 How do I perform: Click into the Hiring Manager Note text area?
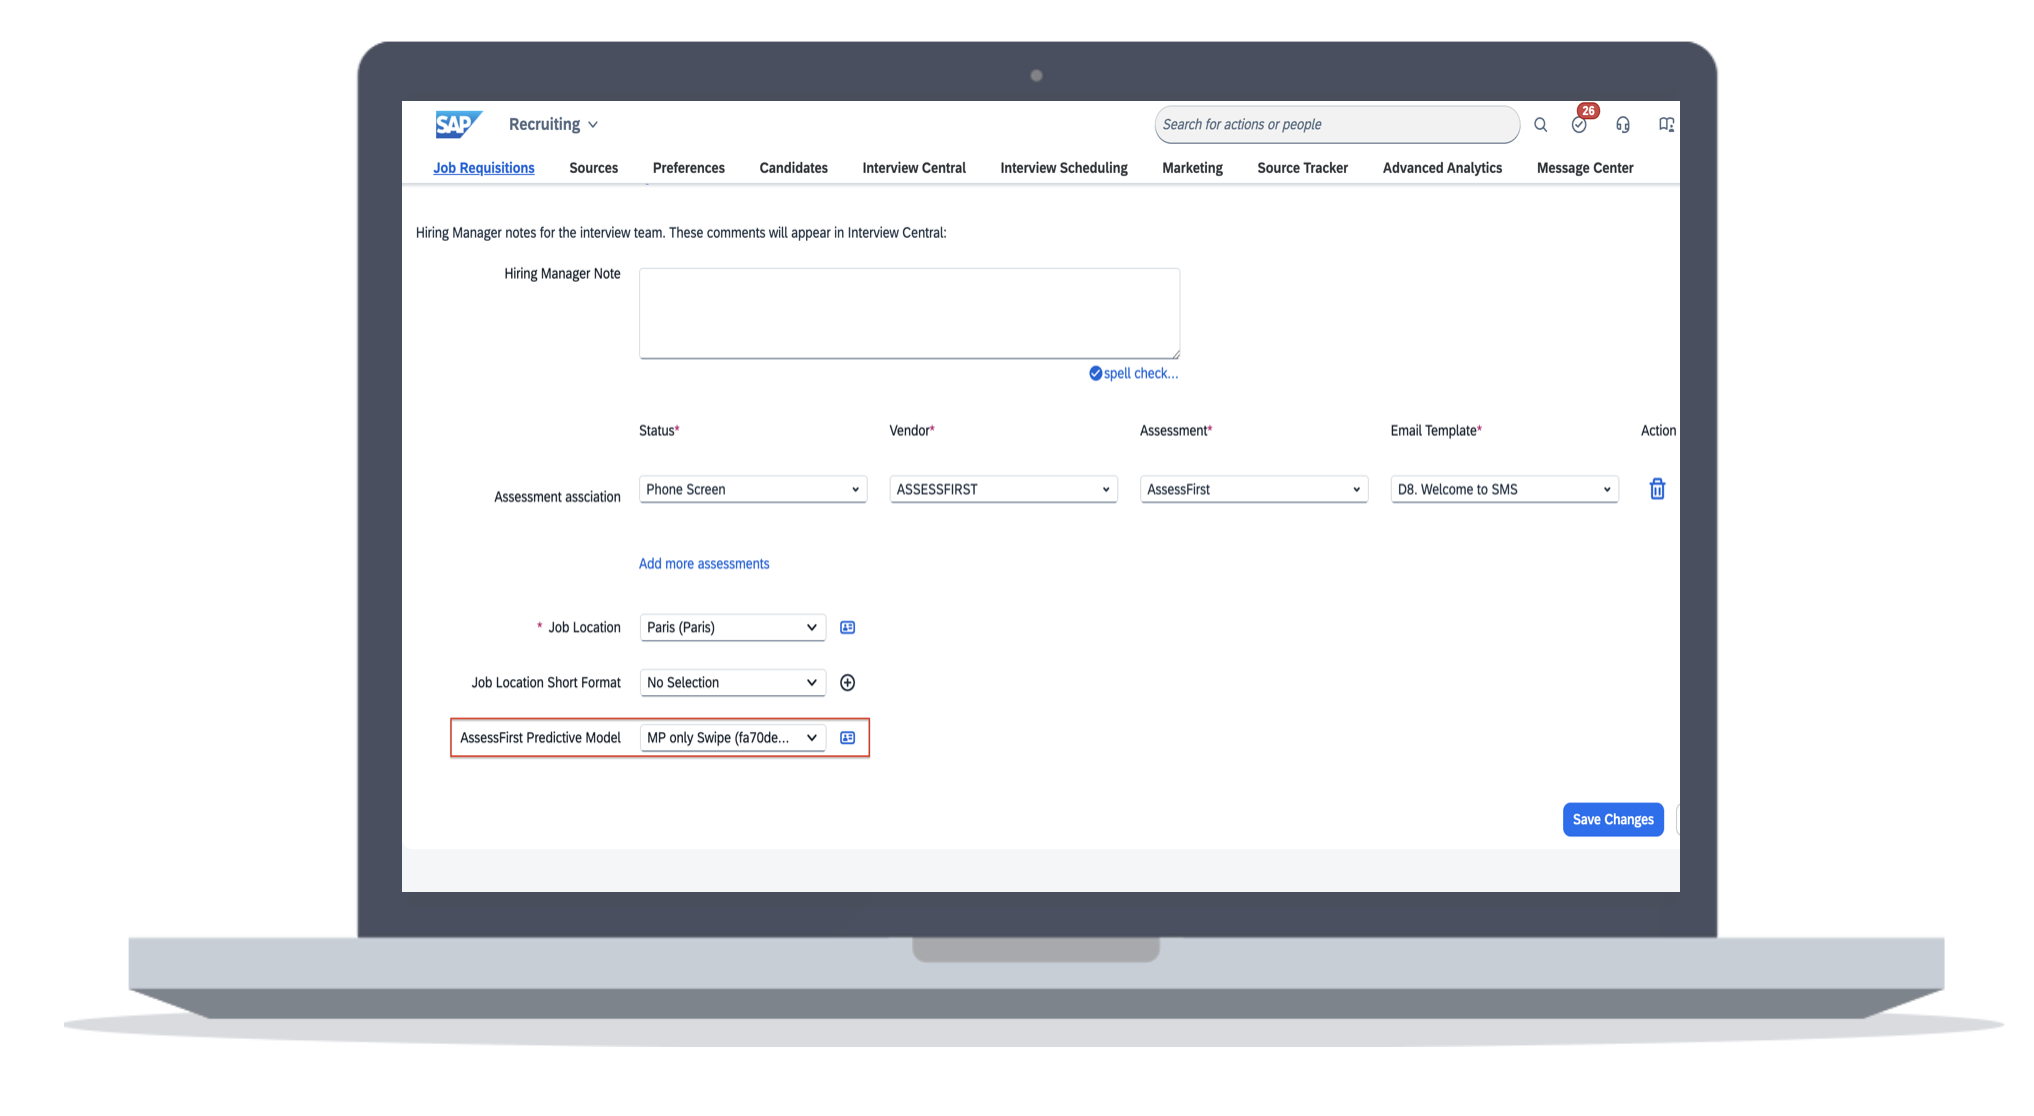tap(909, 313)
